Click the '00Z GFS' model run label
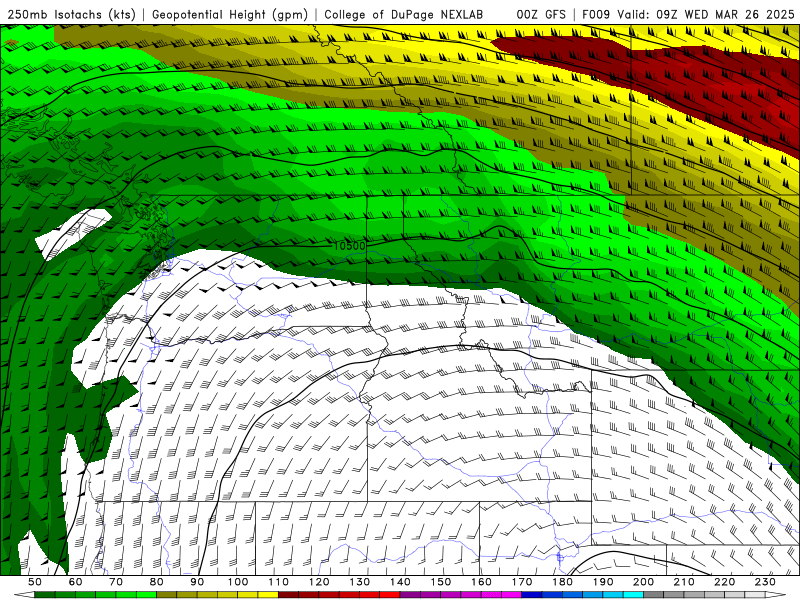This screenshot has width=800, height=600. tap(541, 15)
